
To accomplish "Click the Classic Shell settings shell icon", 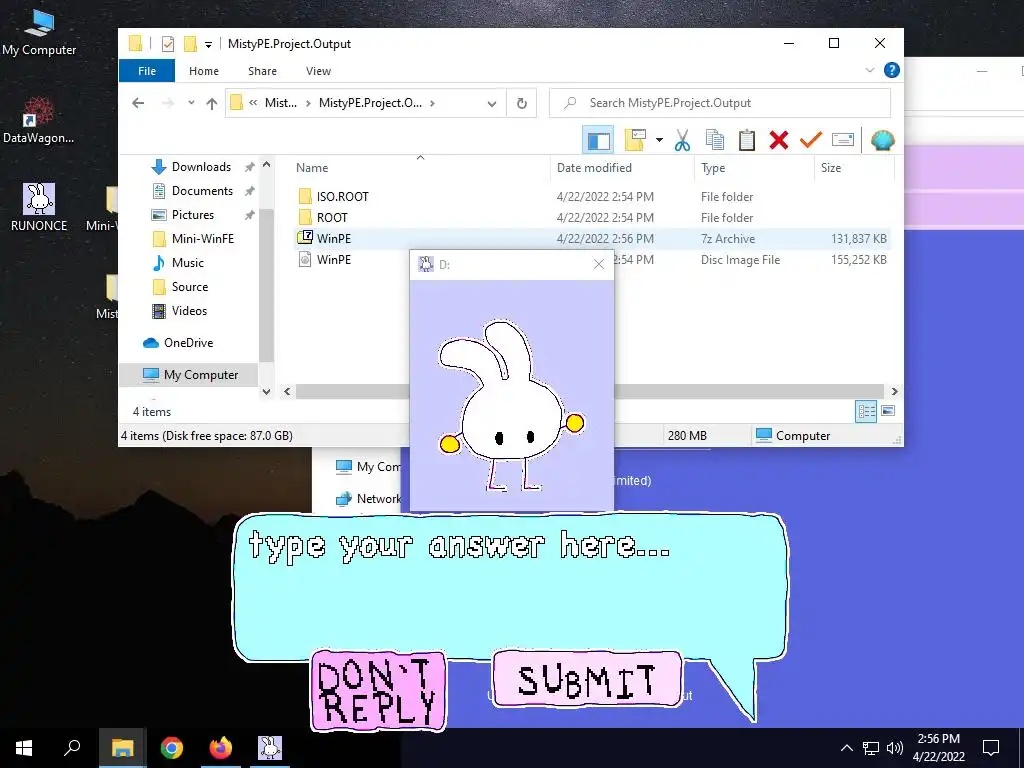I will click(x=882, y=140).
